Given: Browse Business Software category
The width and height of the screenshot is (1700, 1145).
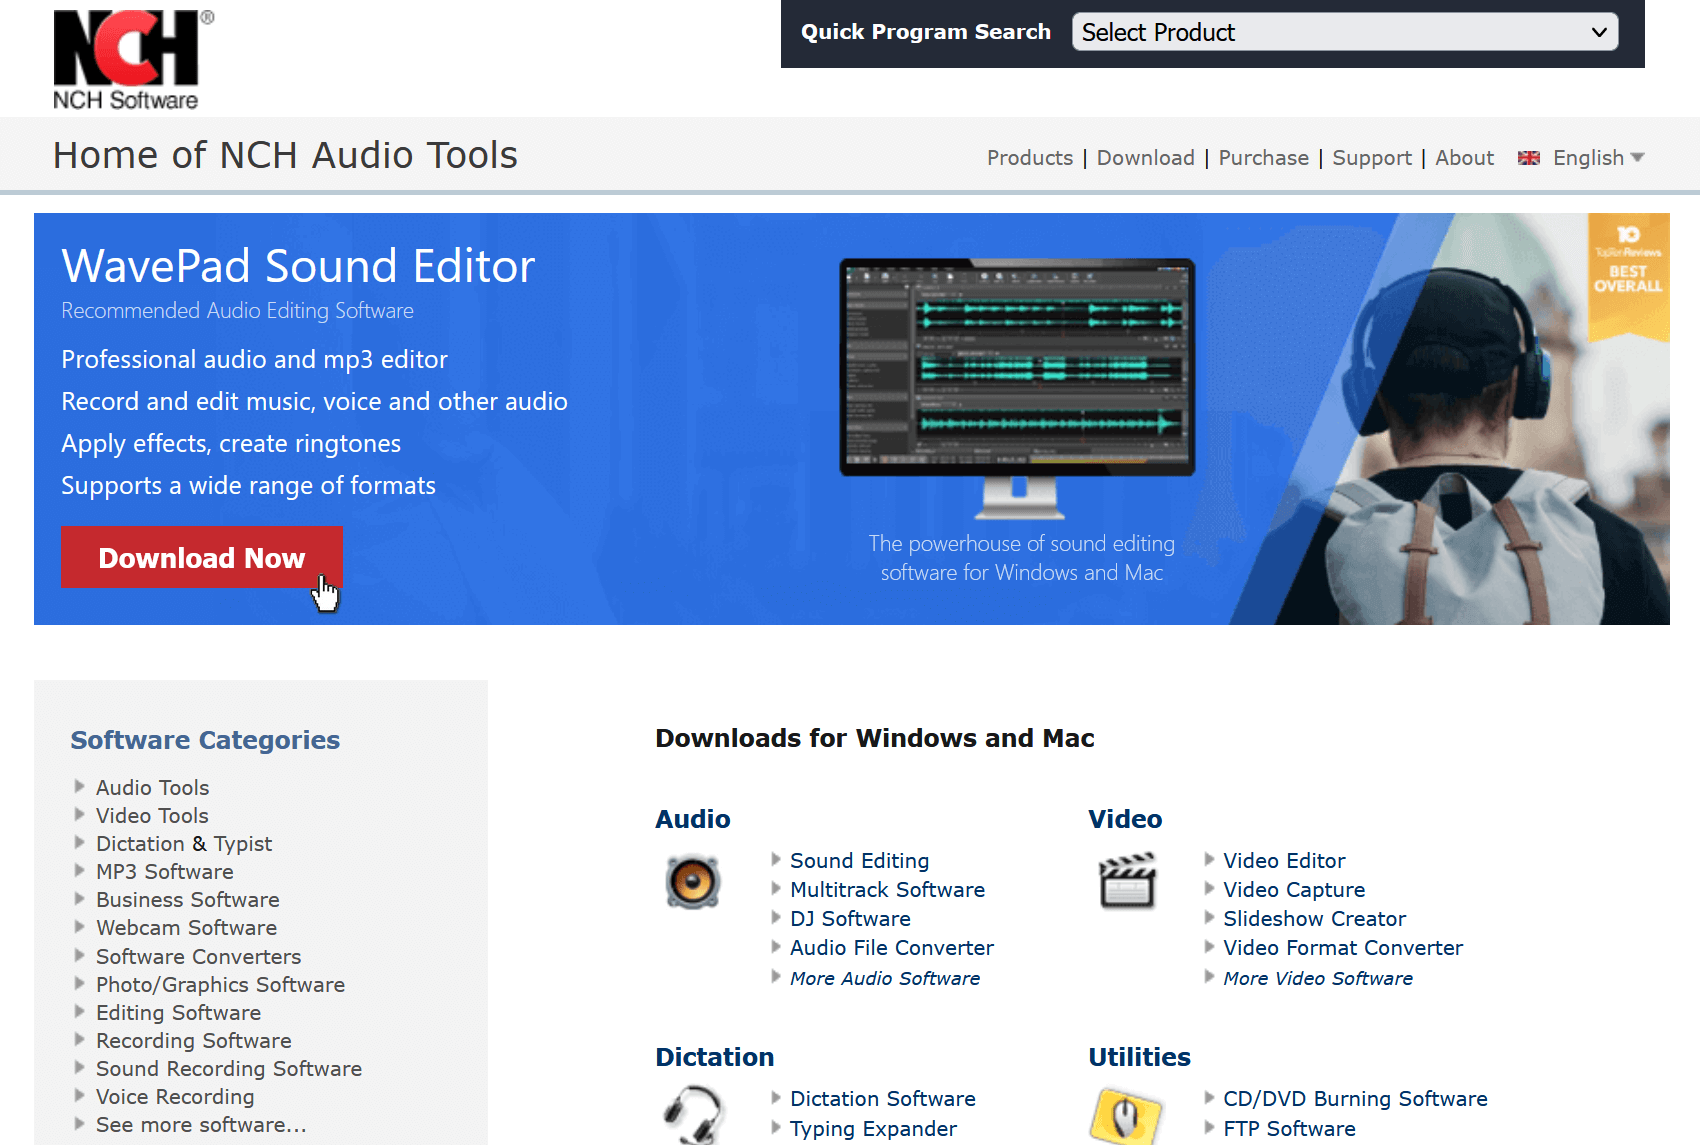Looking at the screenshot, I should (x=188, y=900).
